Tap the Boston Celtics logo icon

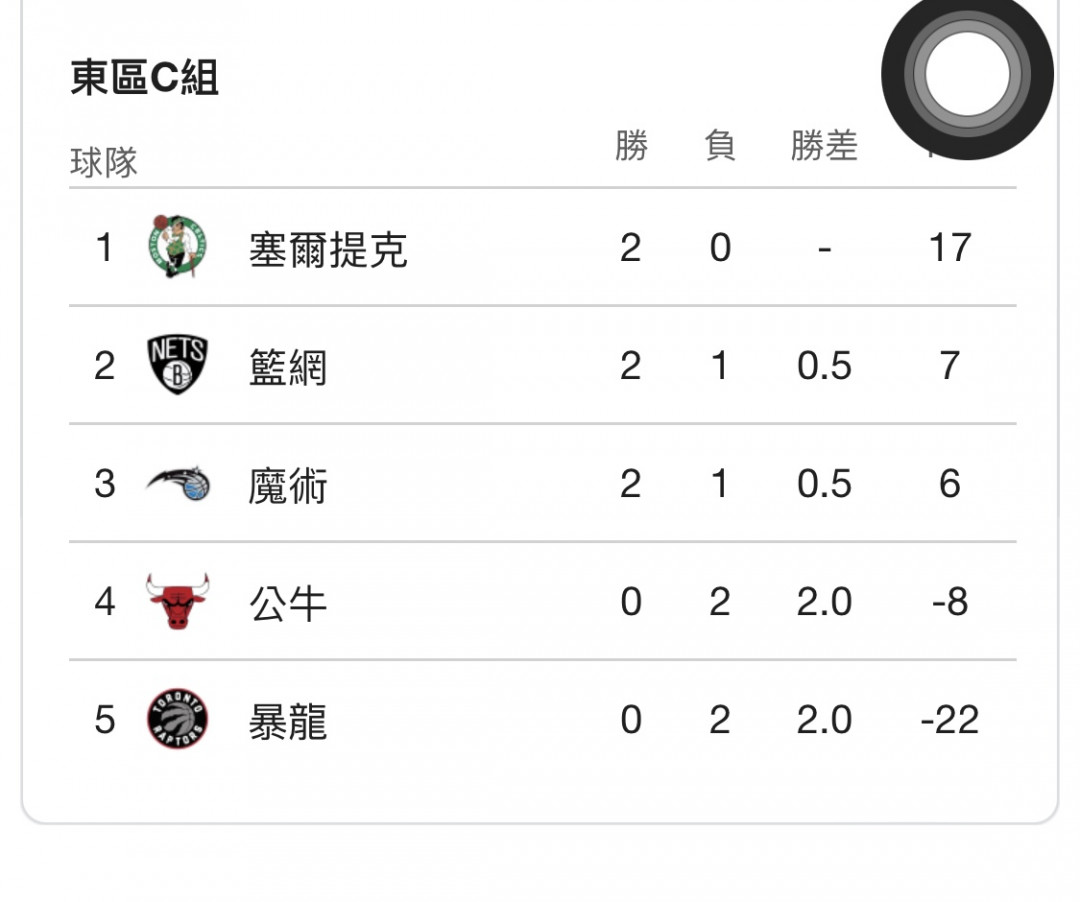pyautogui.click(x=178, y=246)
